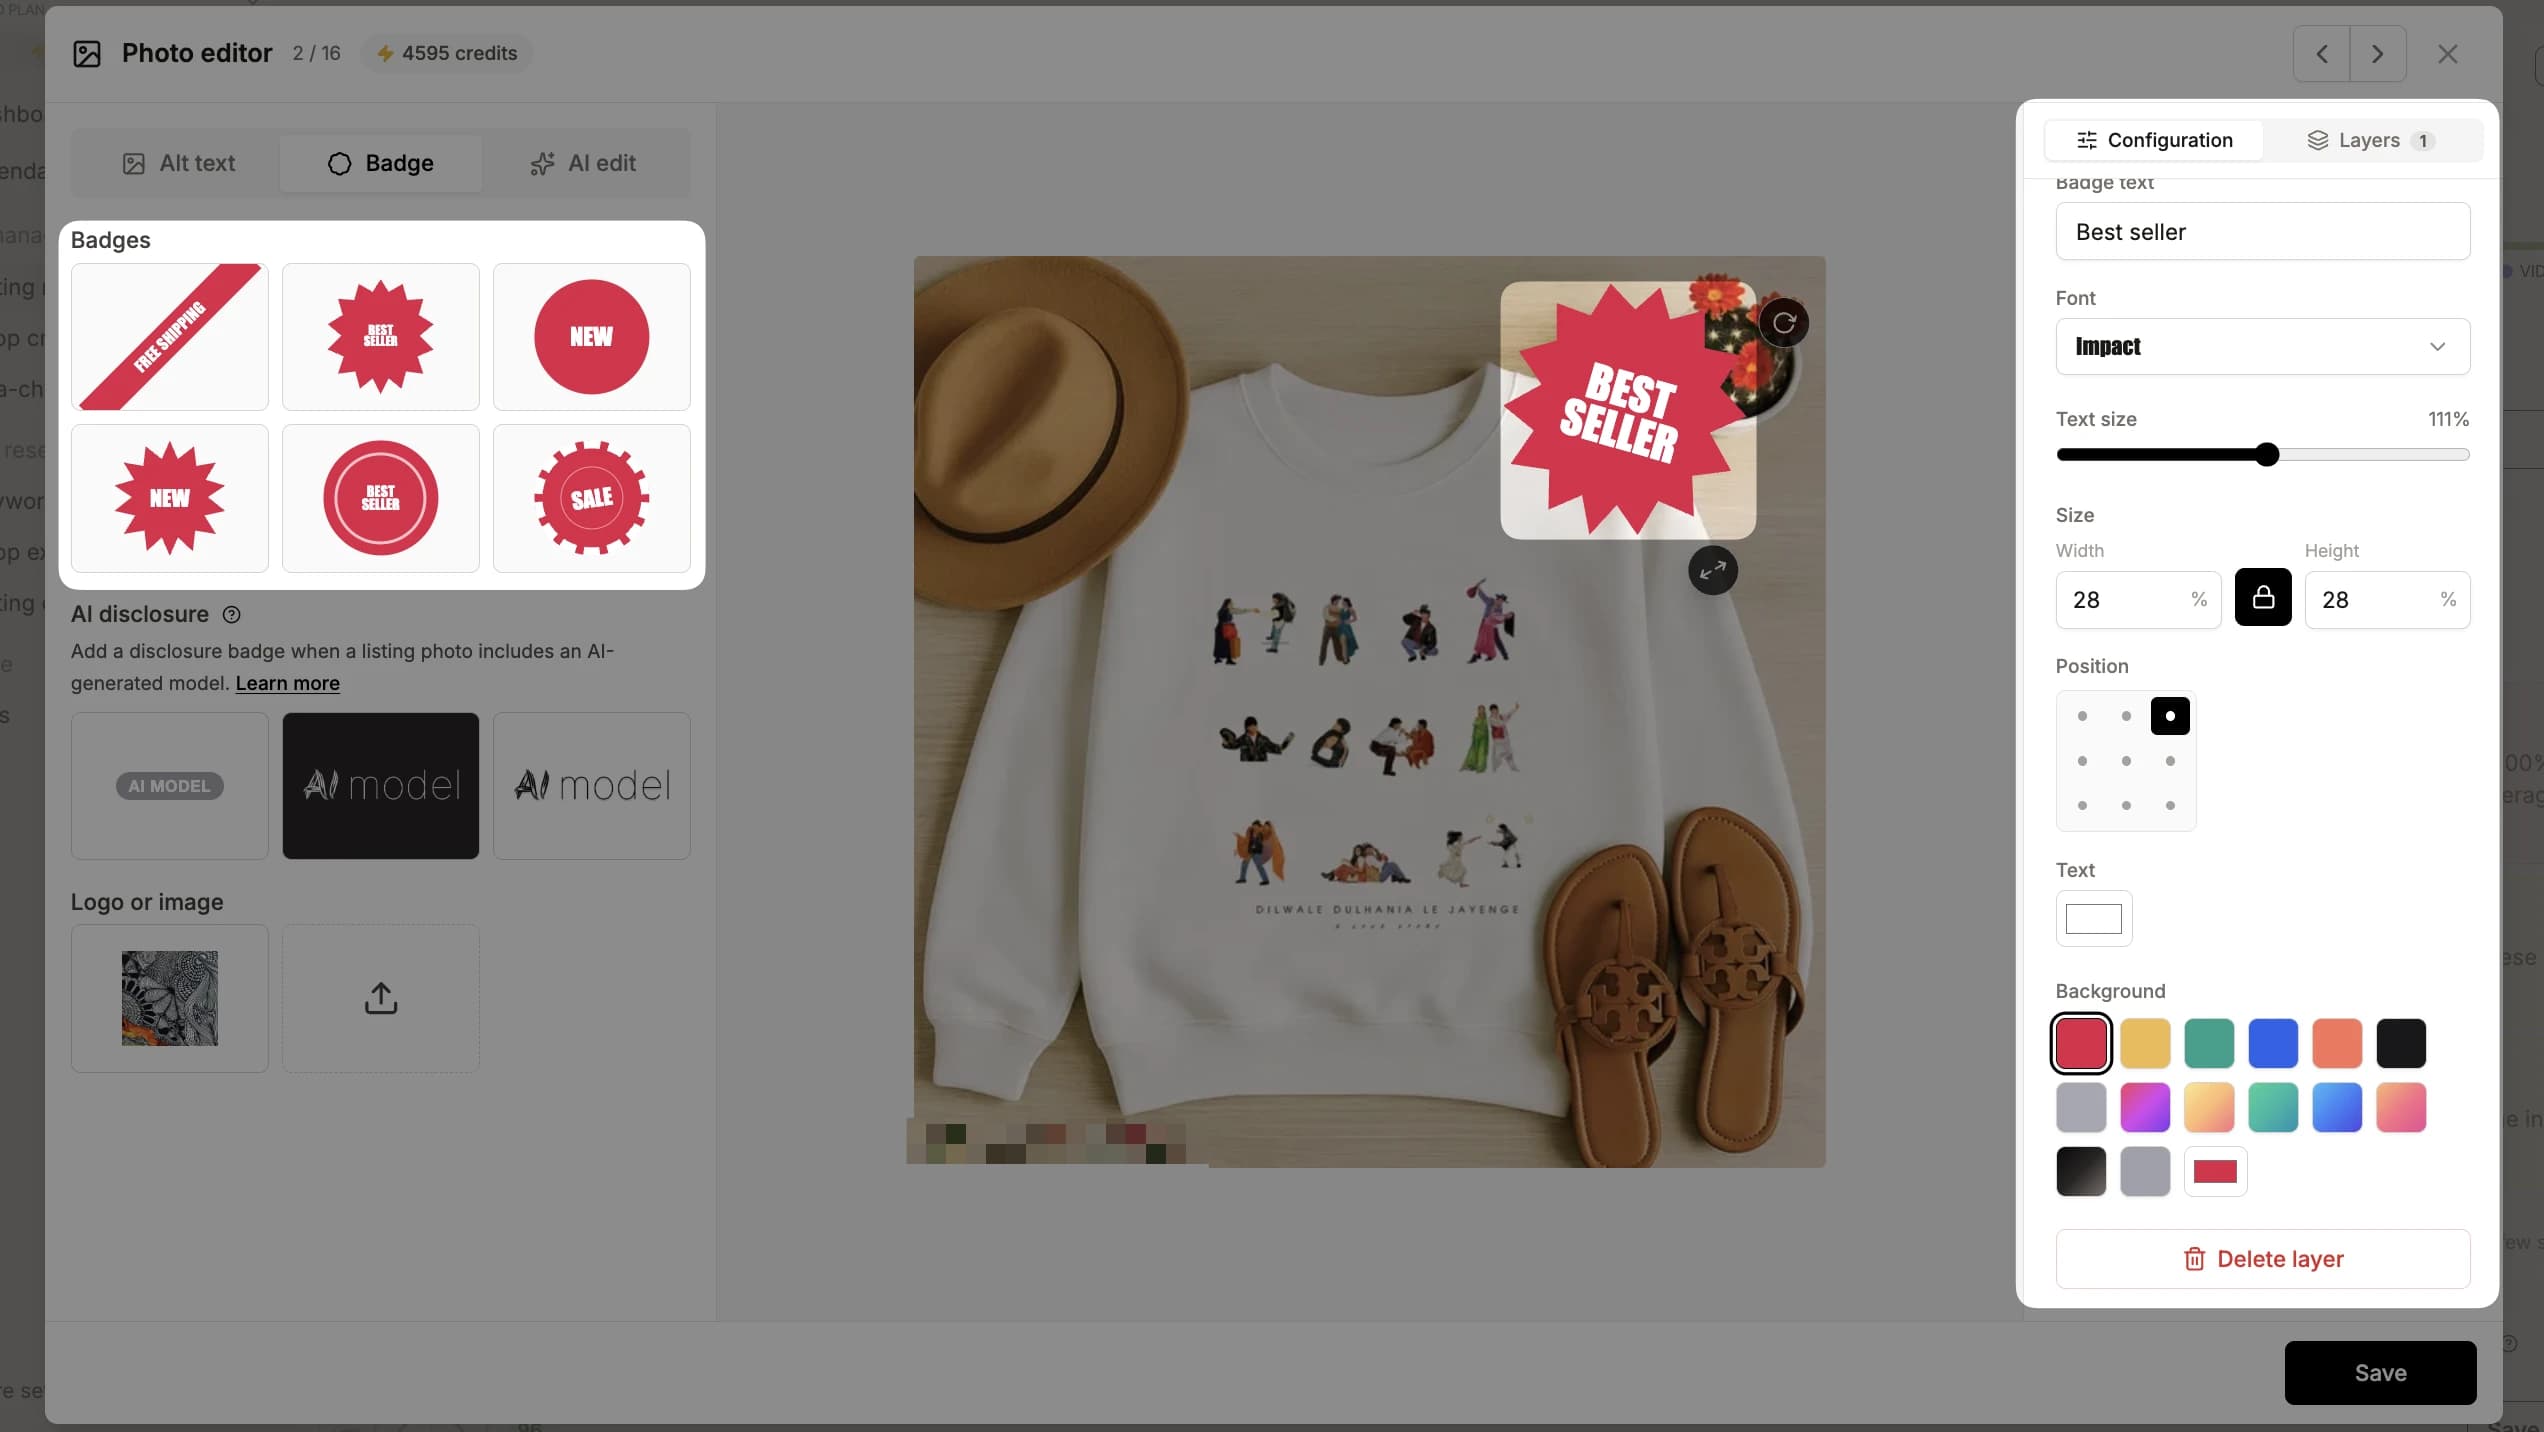Click the Save button
The width and height of the screenshot is (2544, 1432).
click(2380, 1373)
